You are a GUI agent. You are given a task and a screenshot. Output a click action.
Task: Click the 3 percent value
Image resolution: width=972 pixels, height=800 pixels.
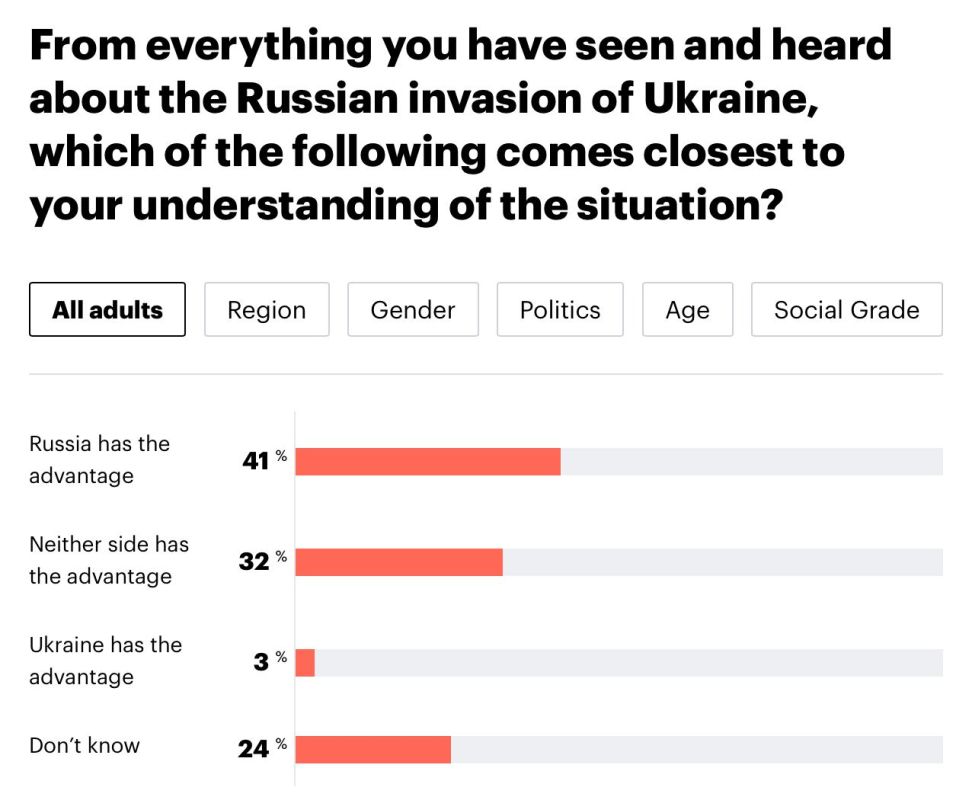(x=270, y=661)
